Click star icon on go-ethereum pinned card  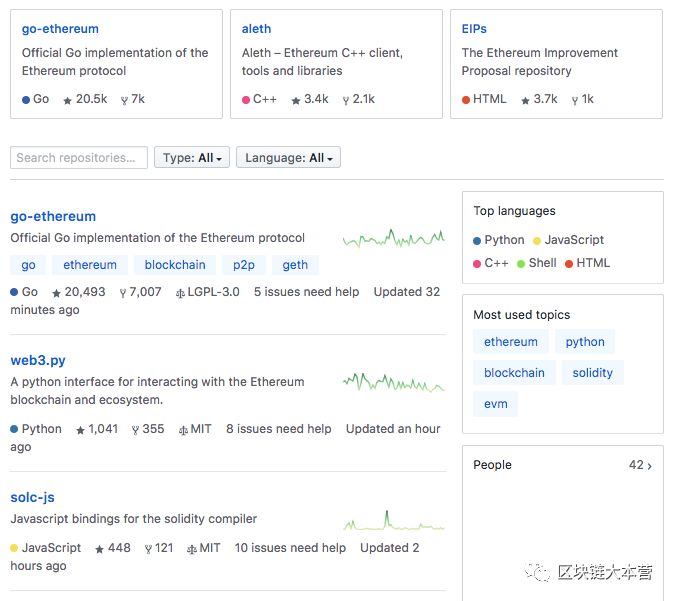(x=67, y=101)
